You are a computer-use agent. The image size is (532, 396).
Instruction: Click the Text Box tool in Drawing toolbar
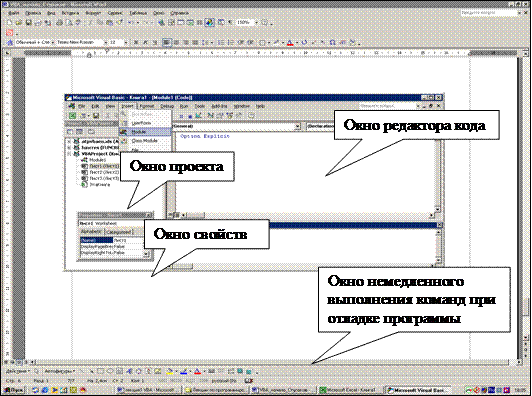pos(119,371)
